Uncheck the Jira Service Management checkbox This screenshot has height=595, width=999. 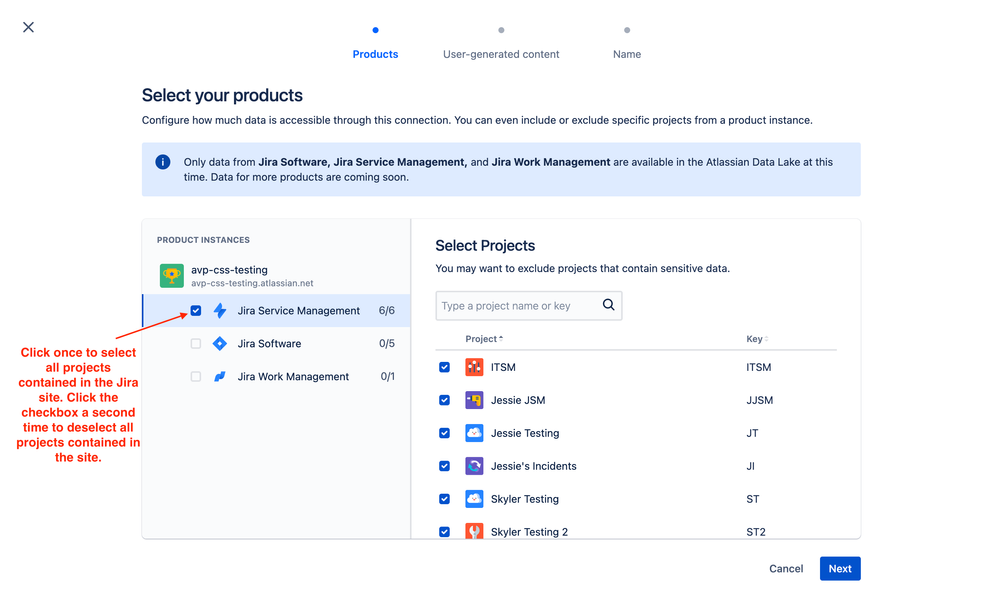(196, 310)
